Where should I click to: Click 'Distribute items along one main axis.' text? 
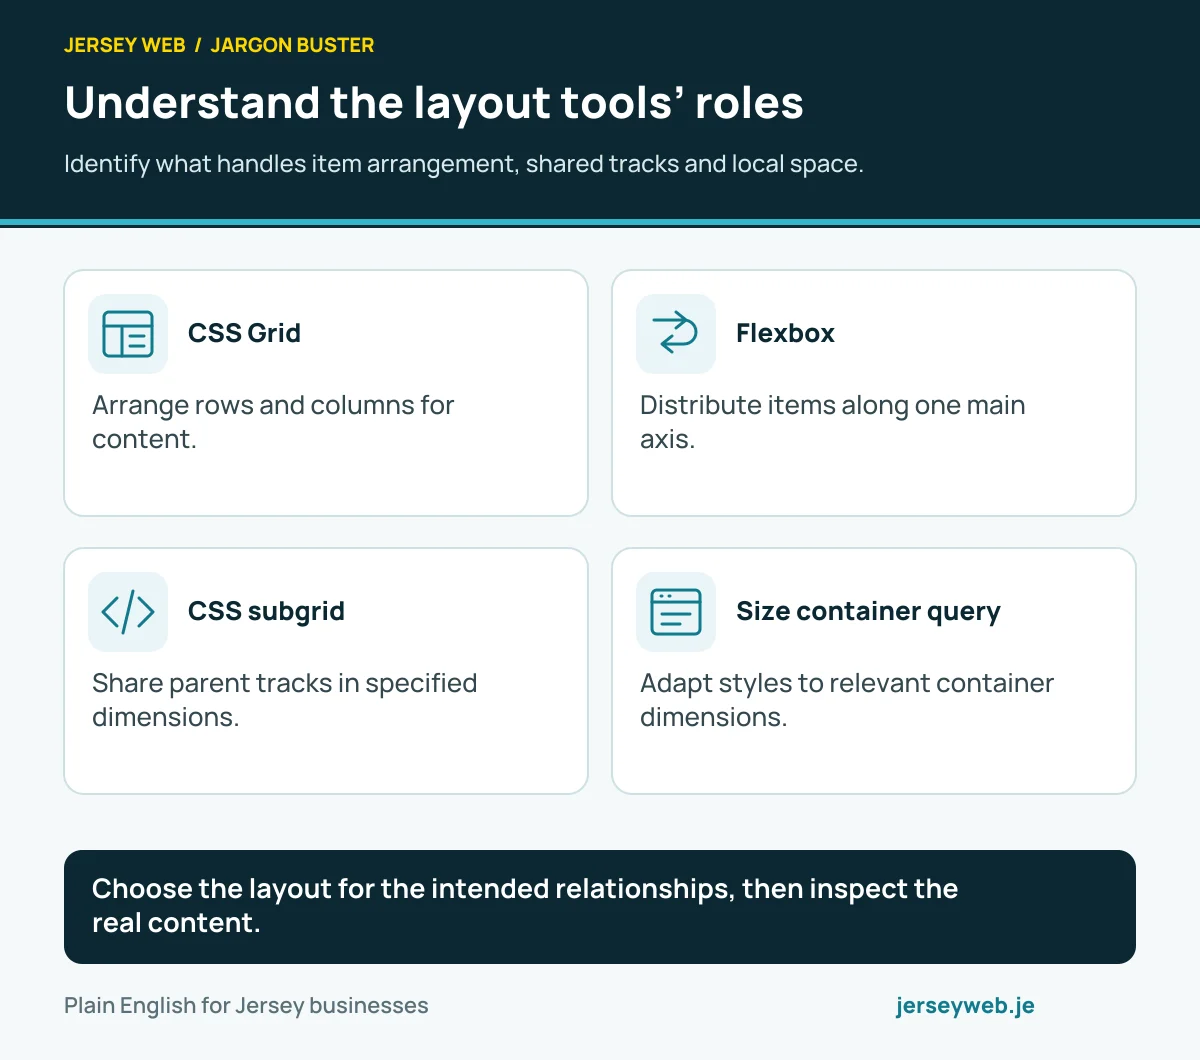pyautogui.click(x=832, y=422)
